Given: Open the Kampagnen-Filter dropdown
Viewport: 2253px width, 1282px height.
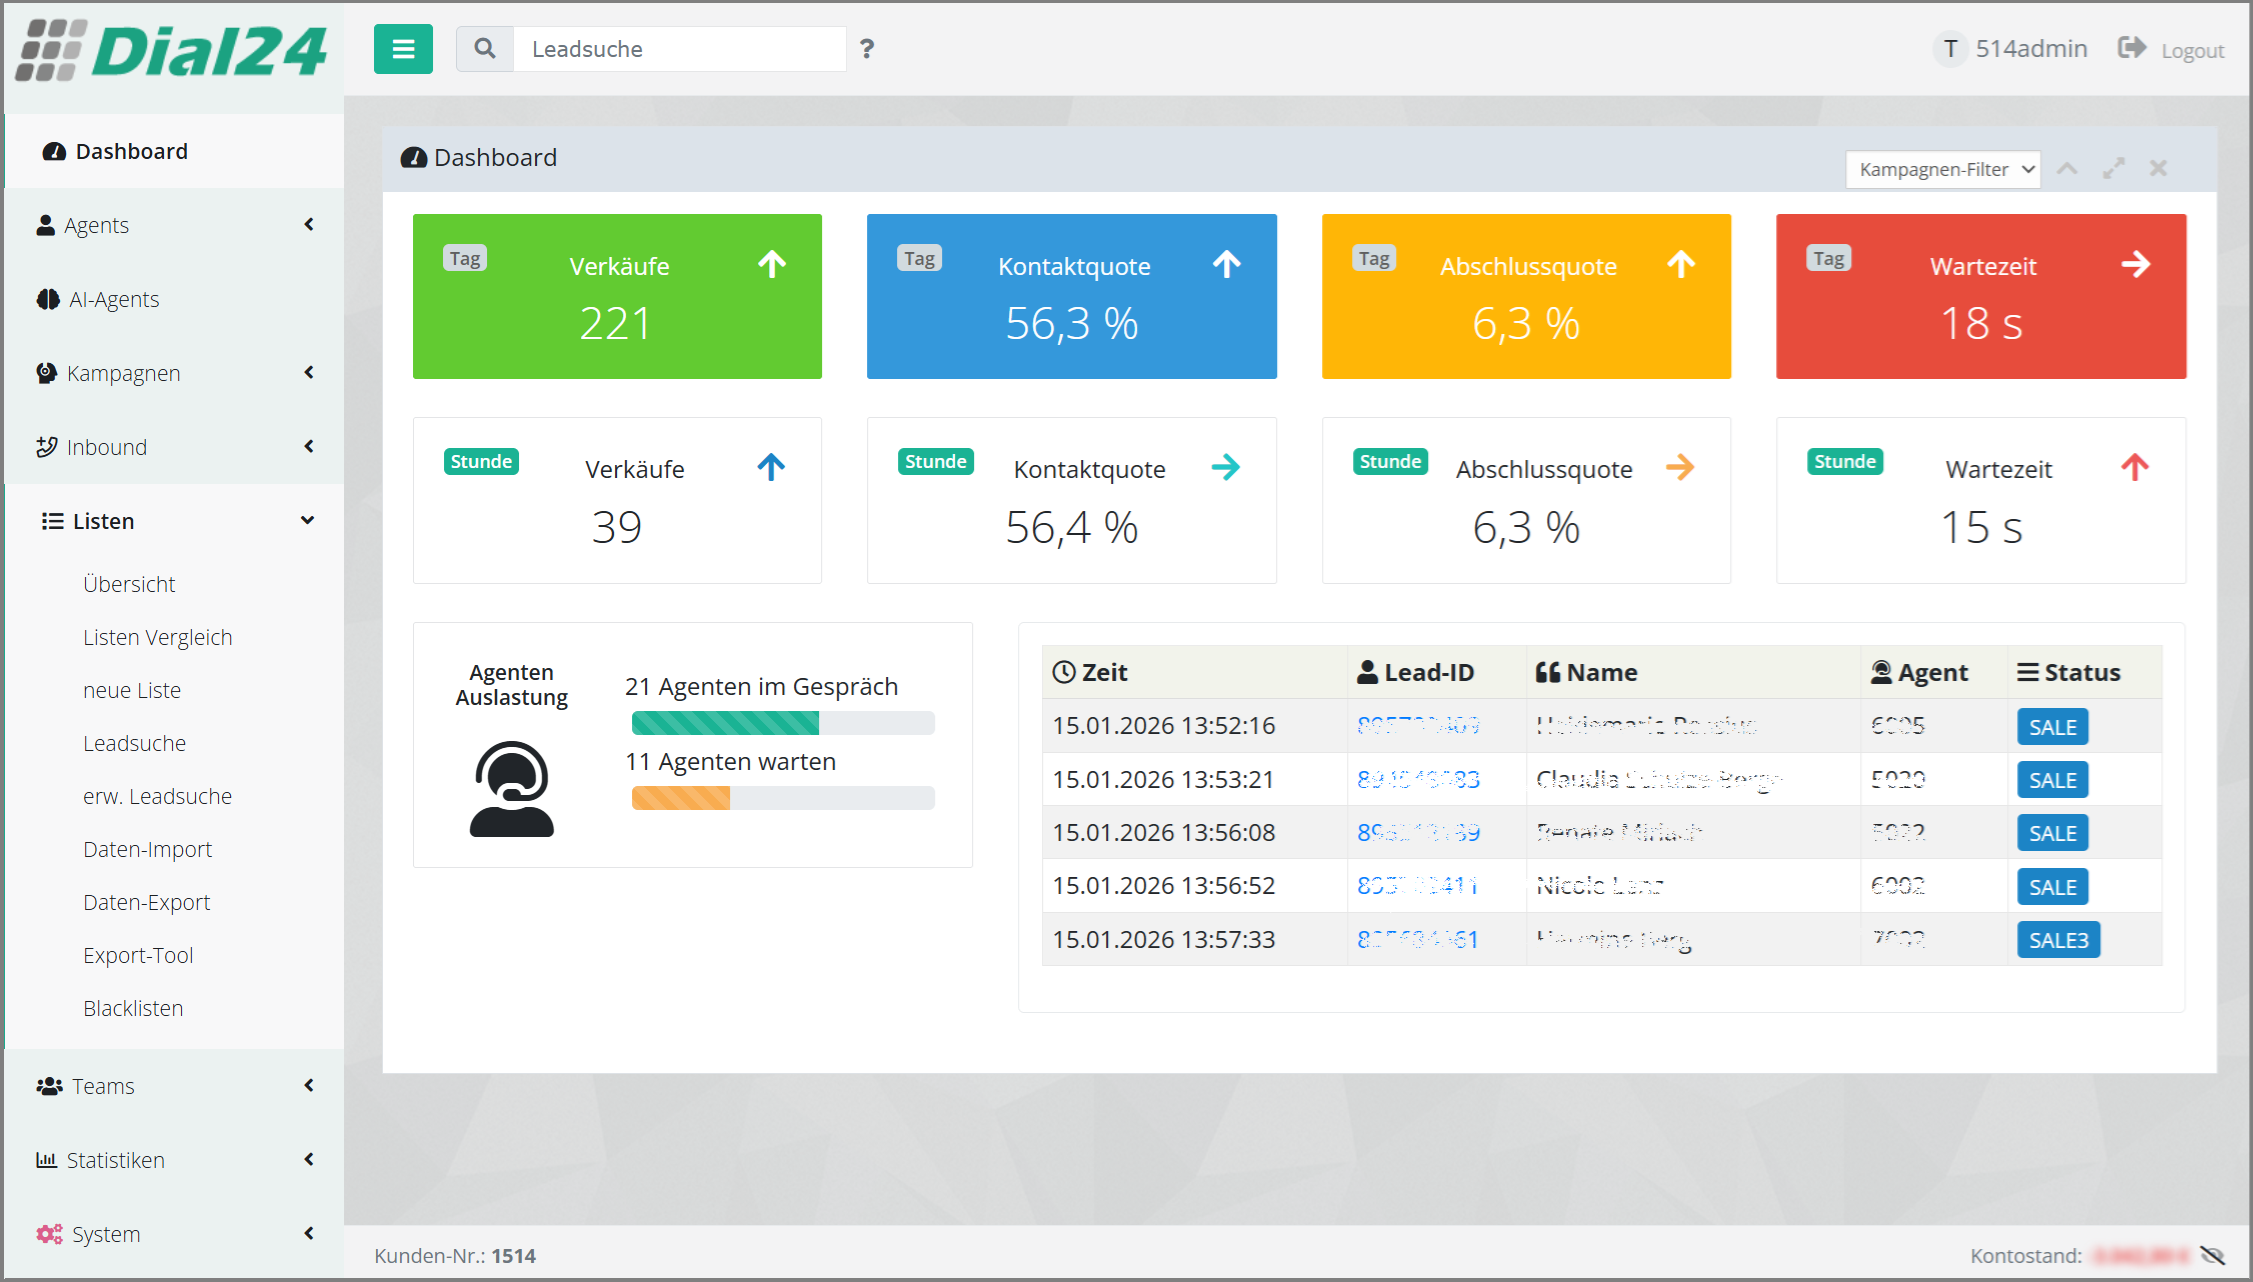Looking at the screenshot, I should pyautogui.click(x=1941, y=168).
